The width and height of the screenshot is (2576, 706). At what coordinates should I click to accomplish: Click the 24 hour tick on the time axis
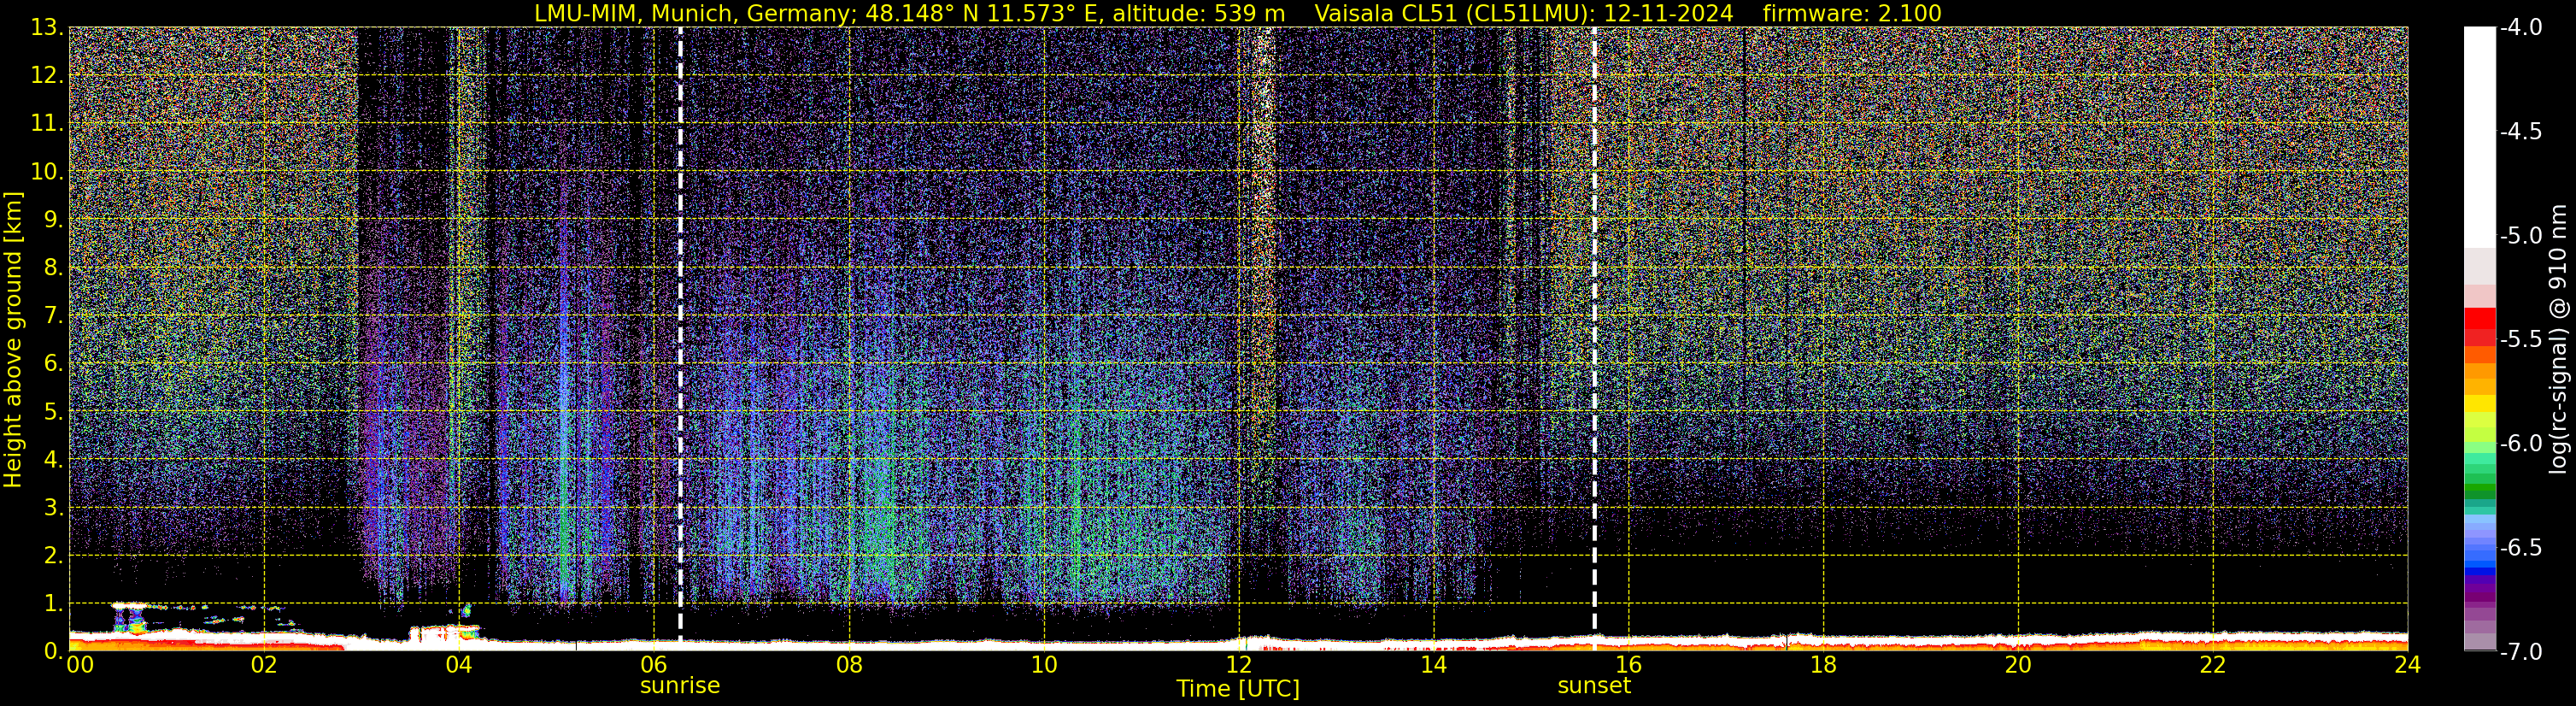pyautogui.click(x=2407, y=665)
